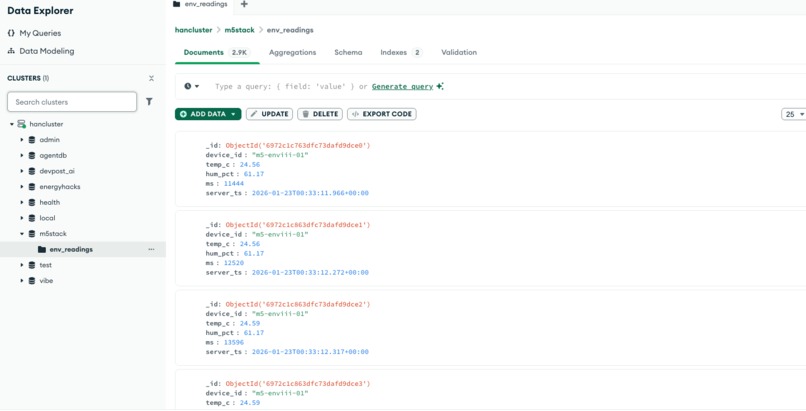806x411 pixels.
Task: Select the health database icon
Action: [32, 202]
